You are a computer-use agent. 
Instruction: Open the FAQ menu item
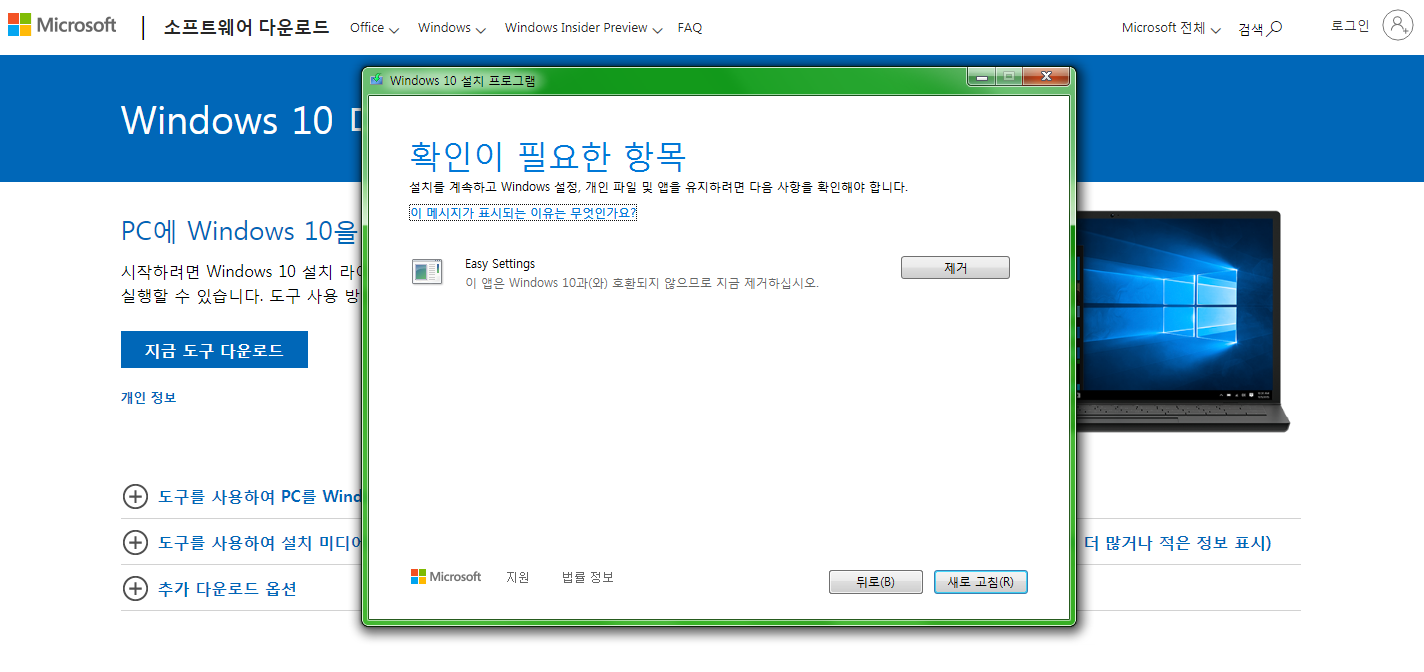(x=690, y=28)
